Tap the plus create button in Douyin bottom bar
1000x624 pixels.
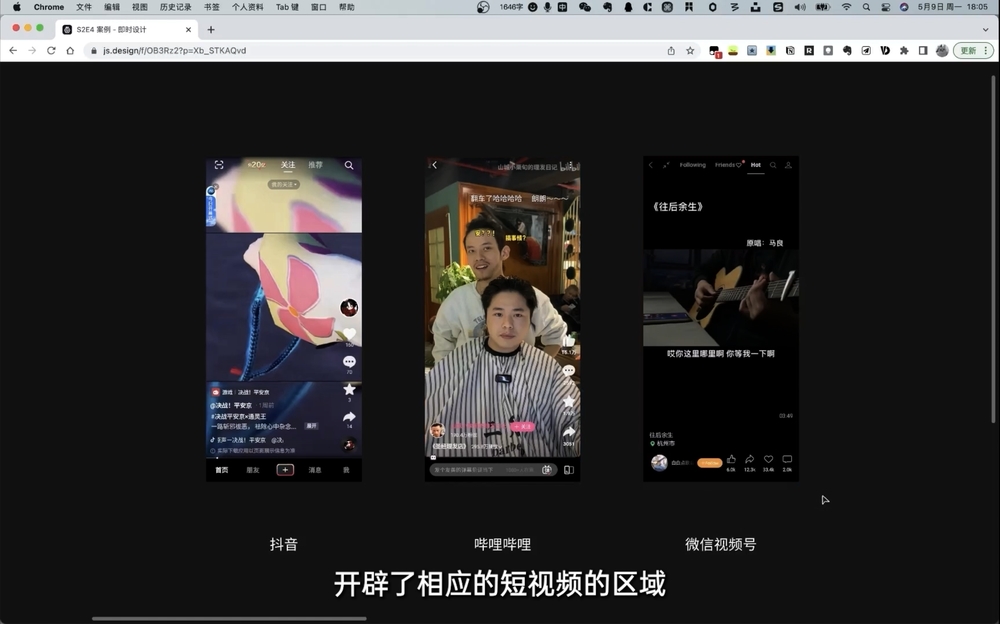coord(285,470)
